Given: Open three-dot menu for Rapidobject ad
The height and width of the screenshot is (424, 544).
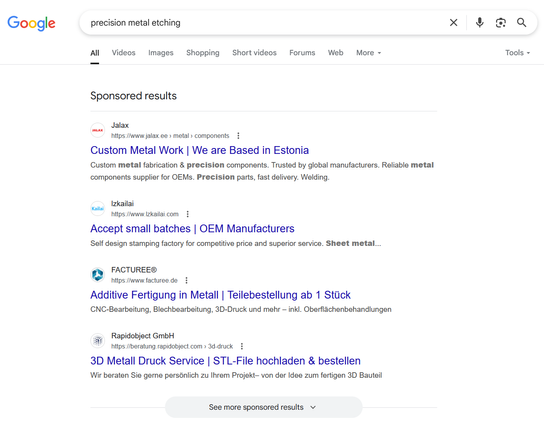Looking at the screenshot, I should 242,346.
